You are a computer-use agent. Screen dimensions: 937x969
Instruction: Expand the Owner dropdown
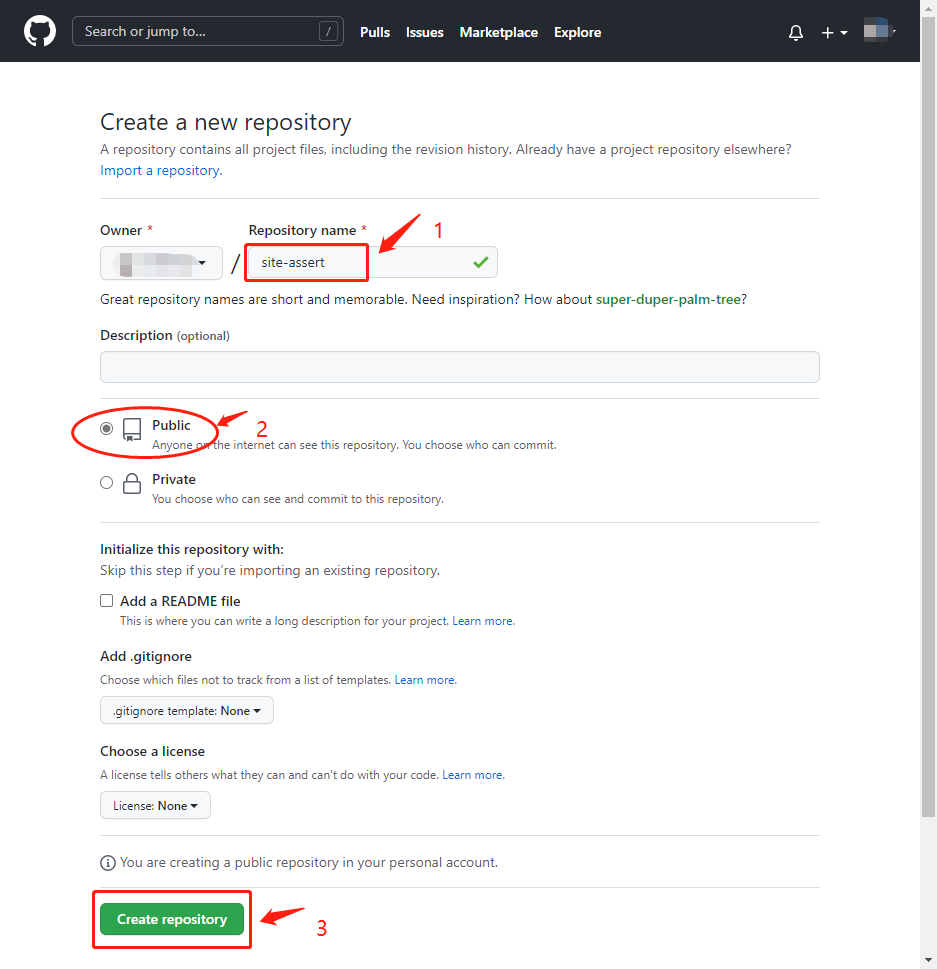(161, 263)
